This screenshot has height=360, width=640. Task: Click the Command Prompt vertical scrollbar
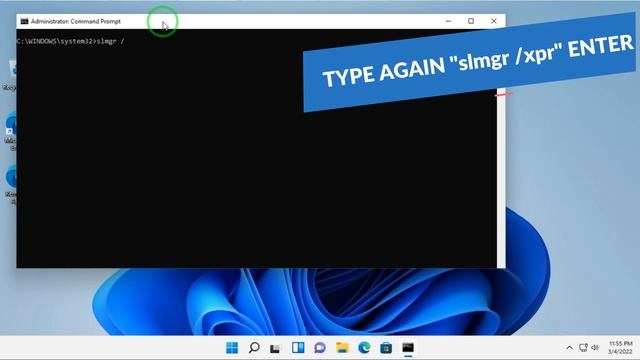[x=501, y=178]
